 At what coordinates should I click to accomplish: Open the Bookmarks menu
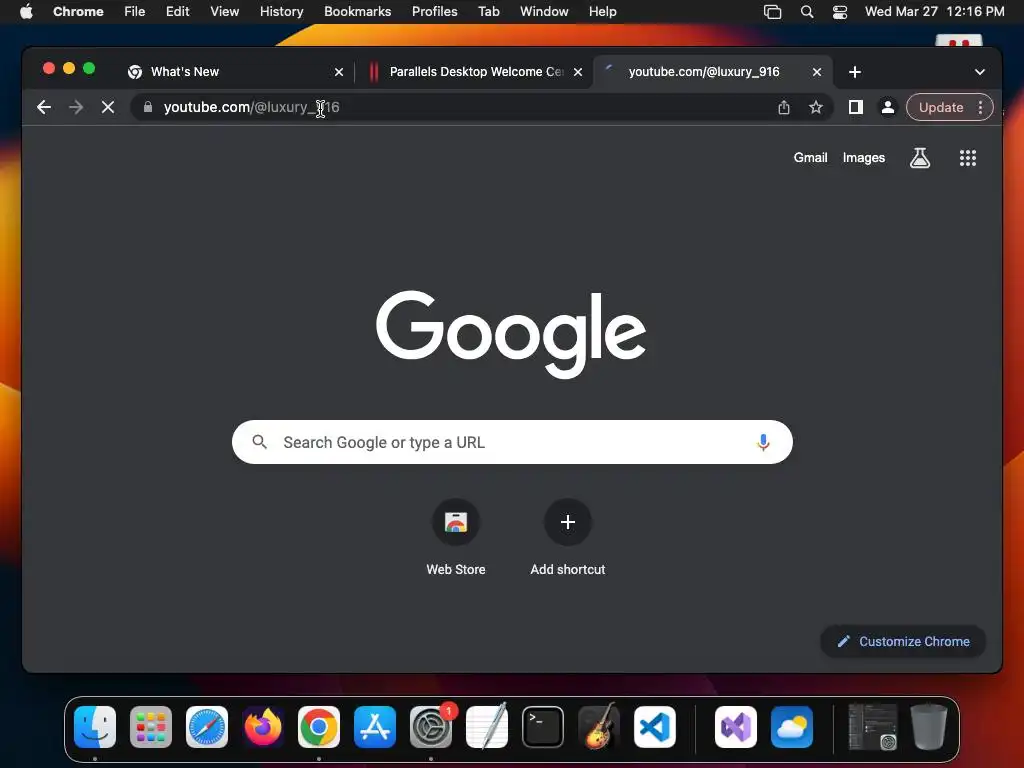(358, 12)
